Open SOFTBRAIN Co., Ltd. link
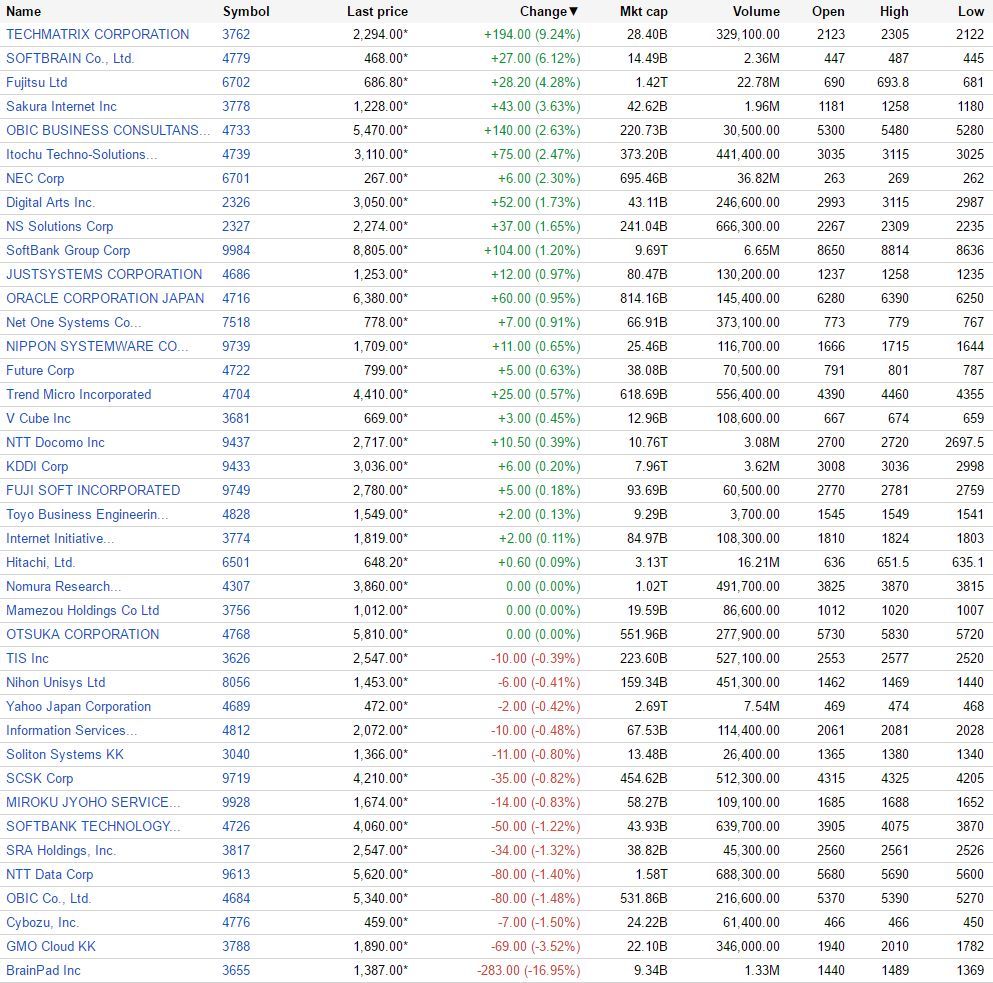This screenshot has width=993, height=983. tap(70, 58)
